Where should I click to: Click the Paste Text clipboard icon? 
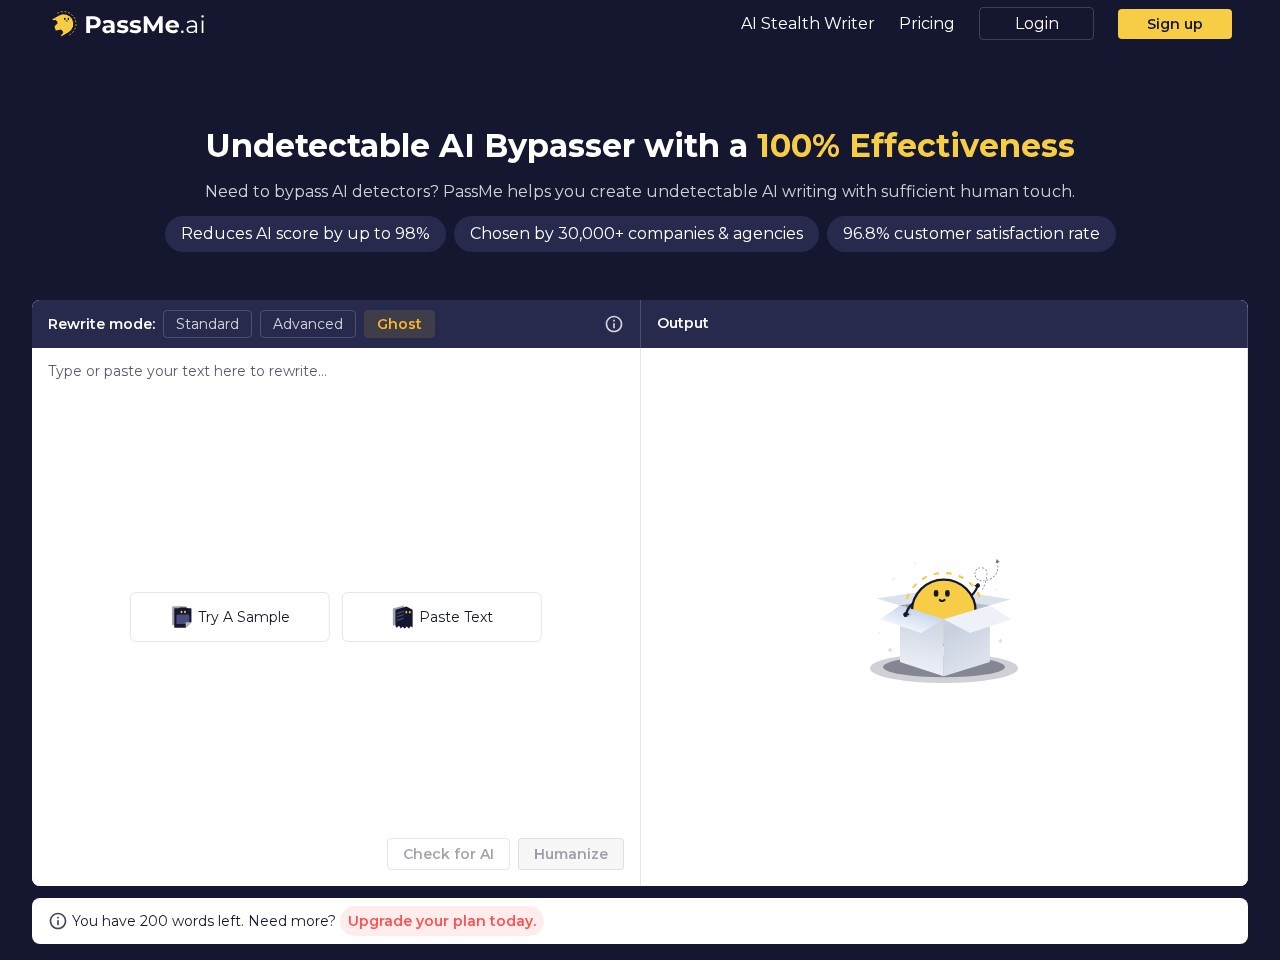pos(403,617)
